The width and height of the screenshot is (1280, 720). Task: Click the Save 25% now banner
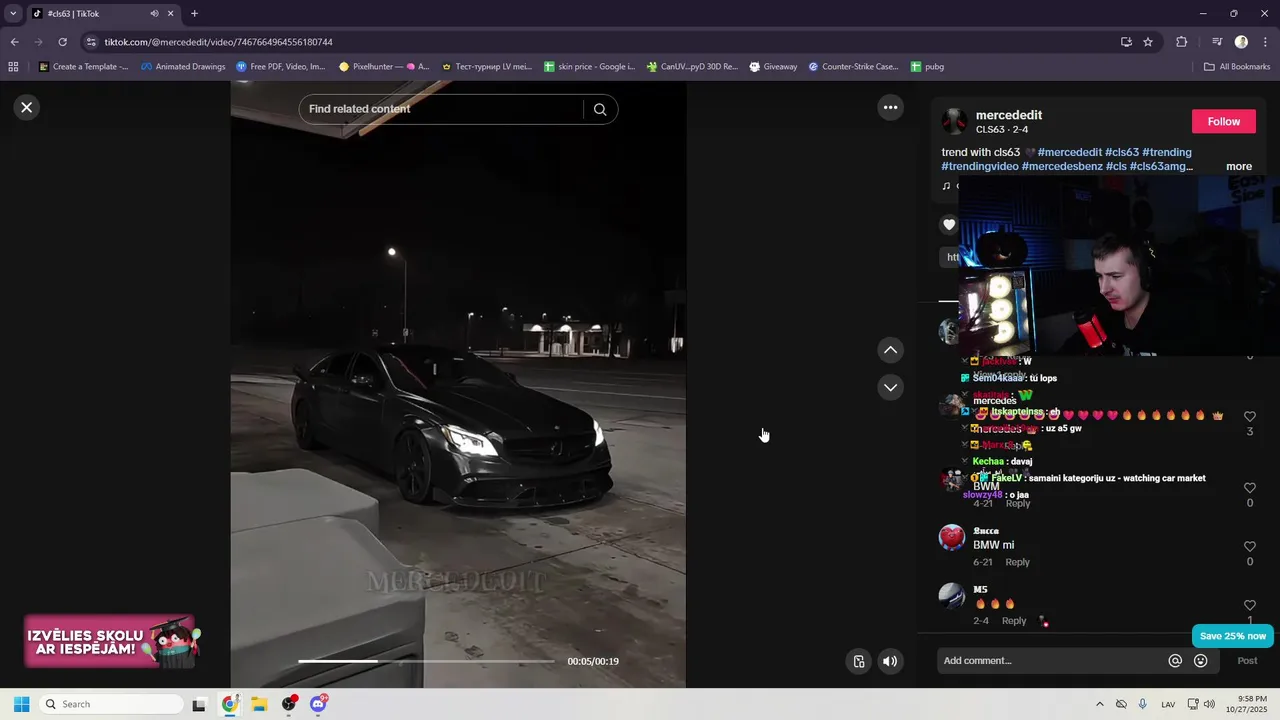coord(1232,636)
